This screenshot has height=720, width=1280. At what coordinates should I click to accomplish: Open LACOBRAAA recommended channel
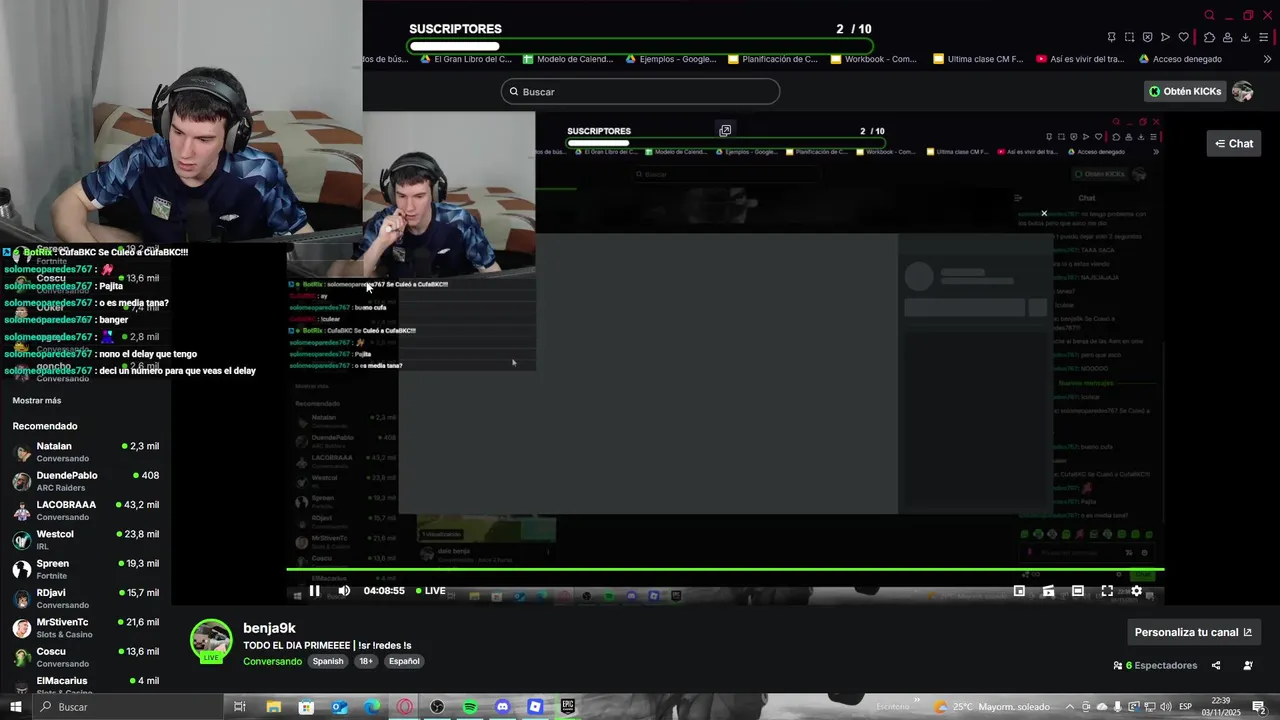85,510
